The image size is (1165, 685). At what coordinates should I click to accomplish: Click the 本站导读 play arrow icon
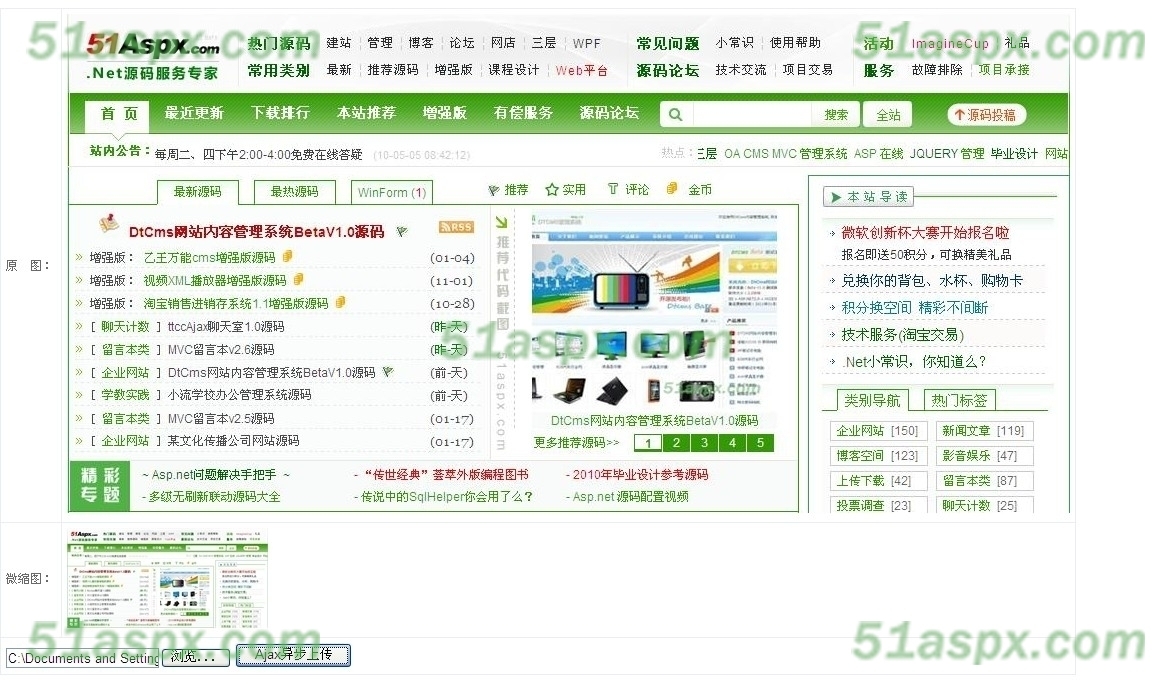(x=836, y=197)
